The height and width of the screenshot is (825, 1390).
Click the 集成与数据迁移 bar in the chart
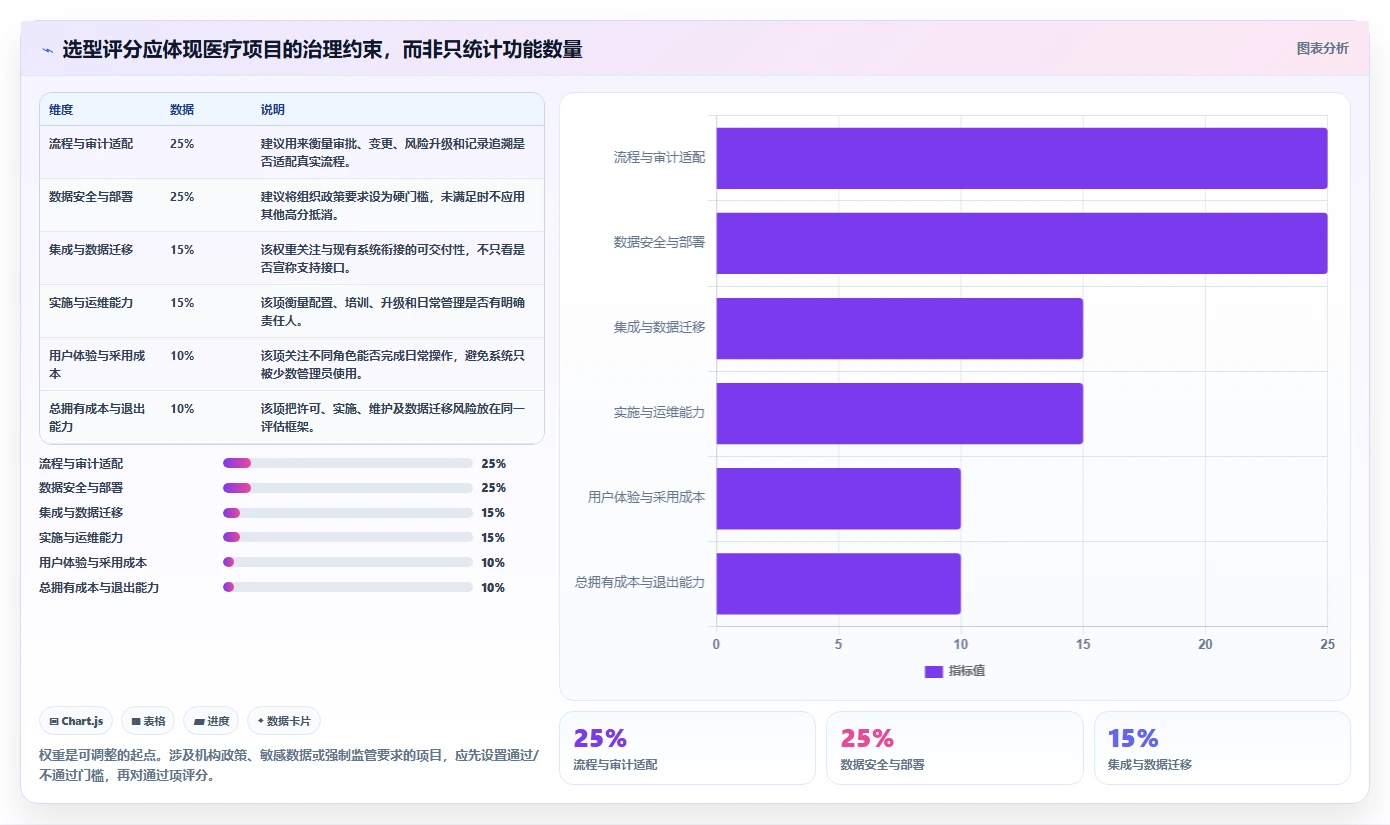[900, 328]
